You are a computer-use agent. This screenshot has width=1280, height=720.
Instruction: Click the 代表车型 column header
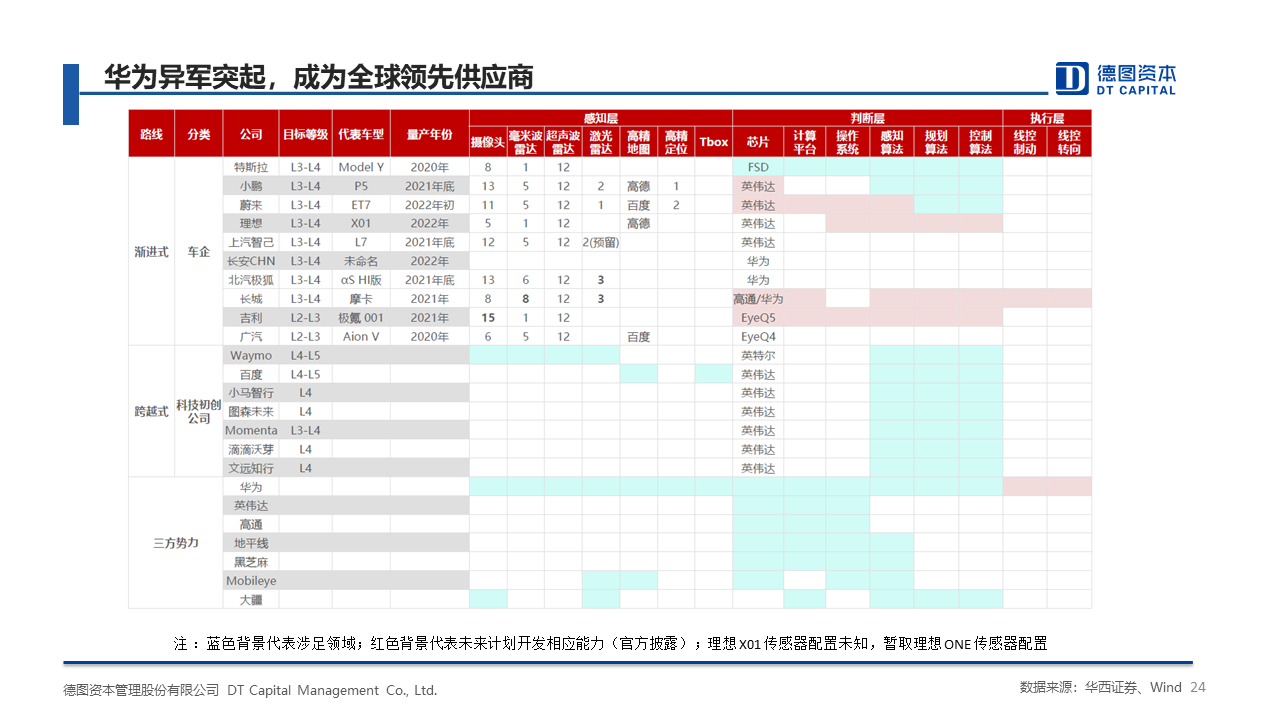tap(361, 135)
